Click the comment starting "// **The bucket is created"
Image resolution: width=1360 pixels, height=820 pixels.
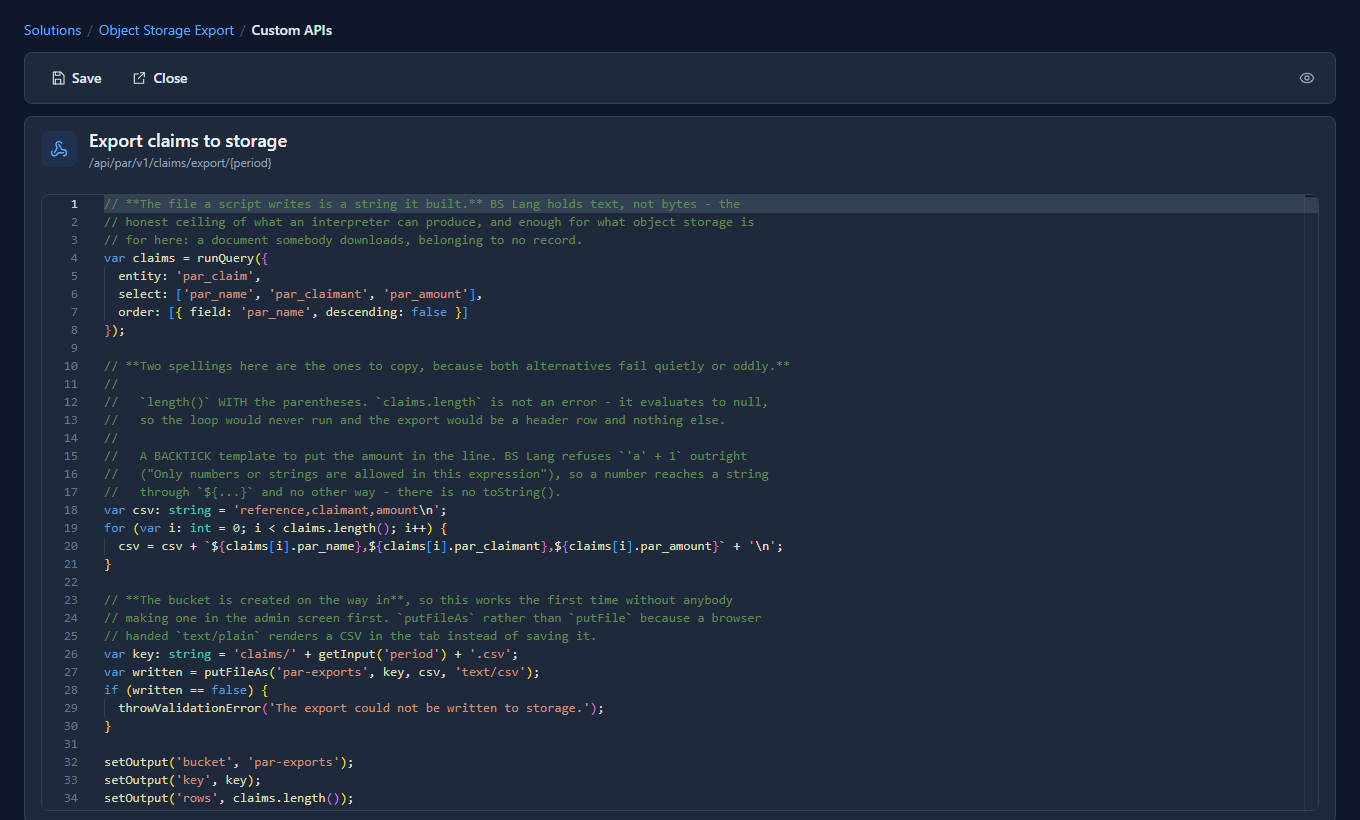418,600
